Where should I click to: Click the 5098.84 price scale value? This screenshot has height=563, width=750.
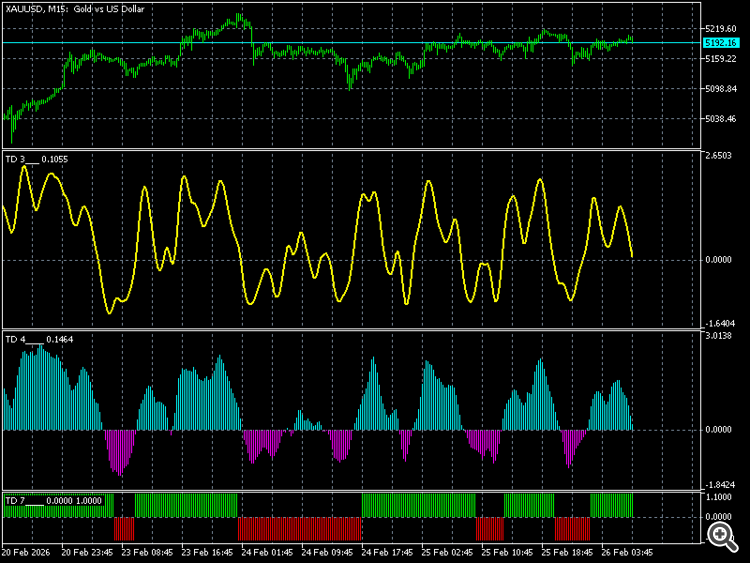(x=721, y=89)
